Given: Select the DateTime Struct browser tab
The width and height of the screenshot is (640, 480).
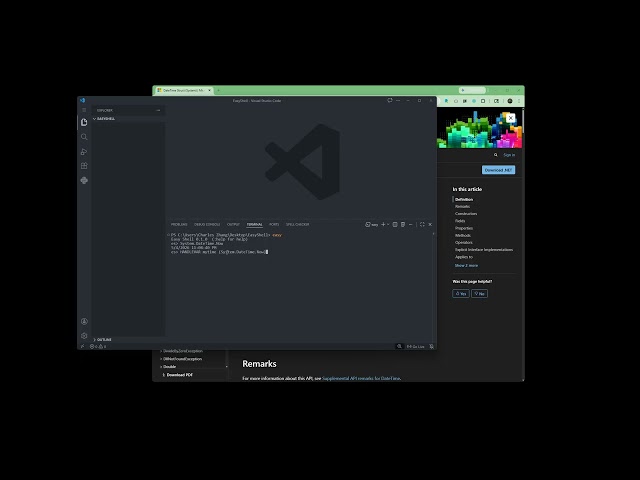Looking at the screenshot, I should (184, 90).
